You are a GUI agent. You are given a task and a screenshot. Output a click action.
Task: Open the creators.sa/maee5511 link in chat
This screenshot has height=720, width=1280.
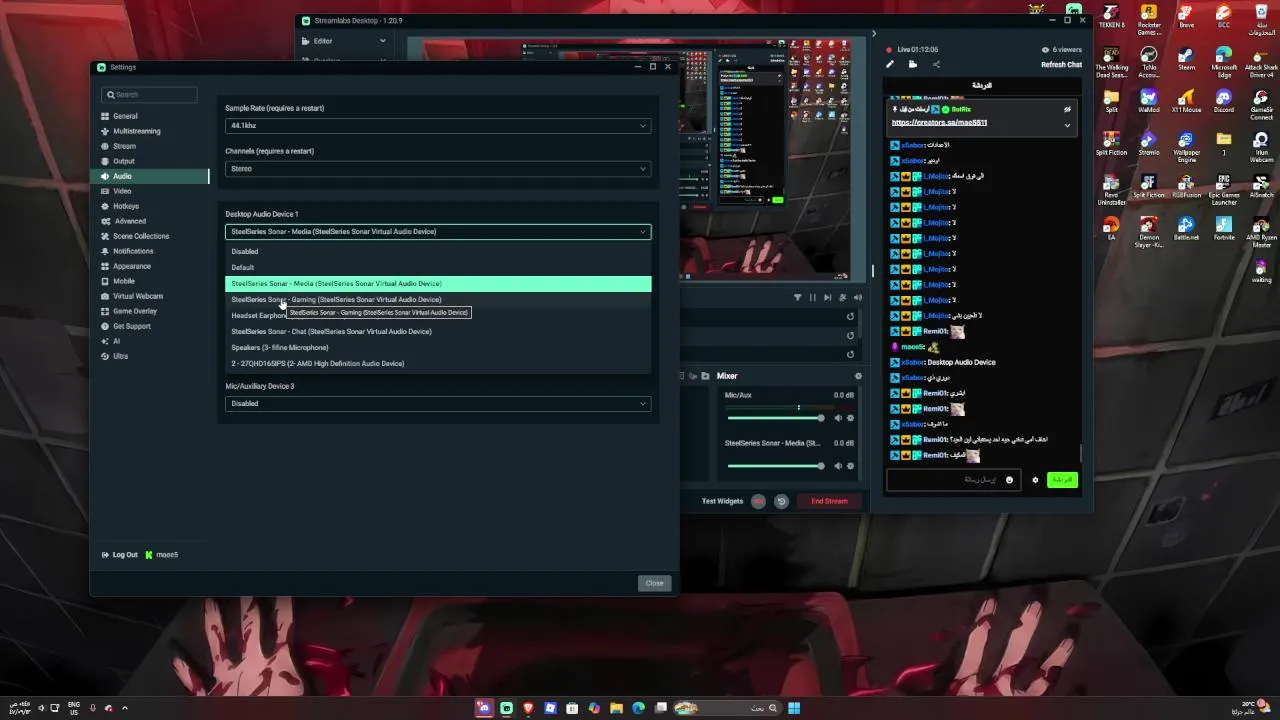939,123
